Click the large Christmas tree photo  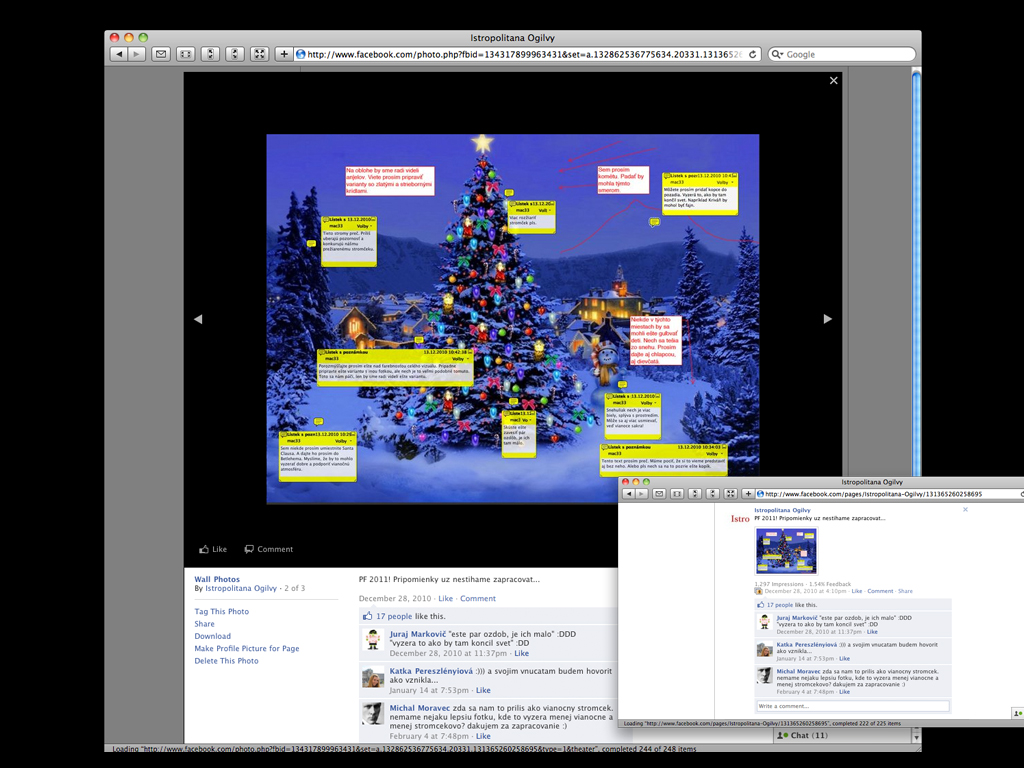click(x=513, y=319)
